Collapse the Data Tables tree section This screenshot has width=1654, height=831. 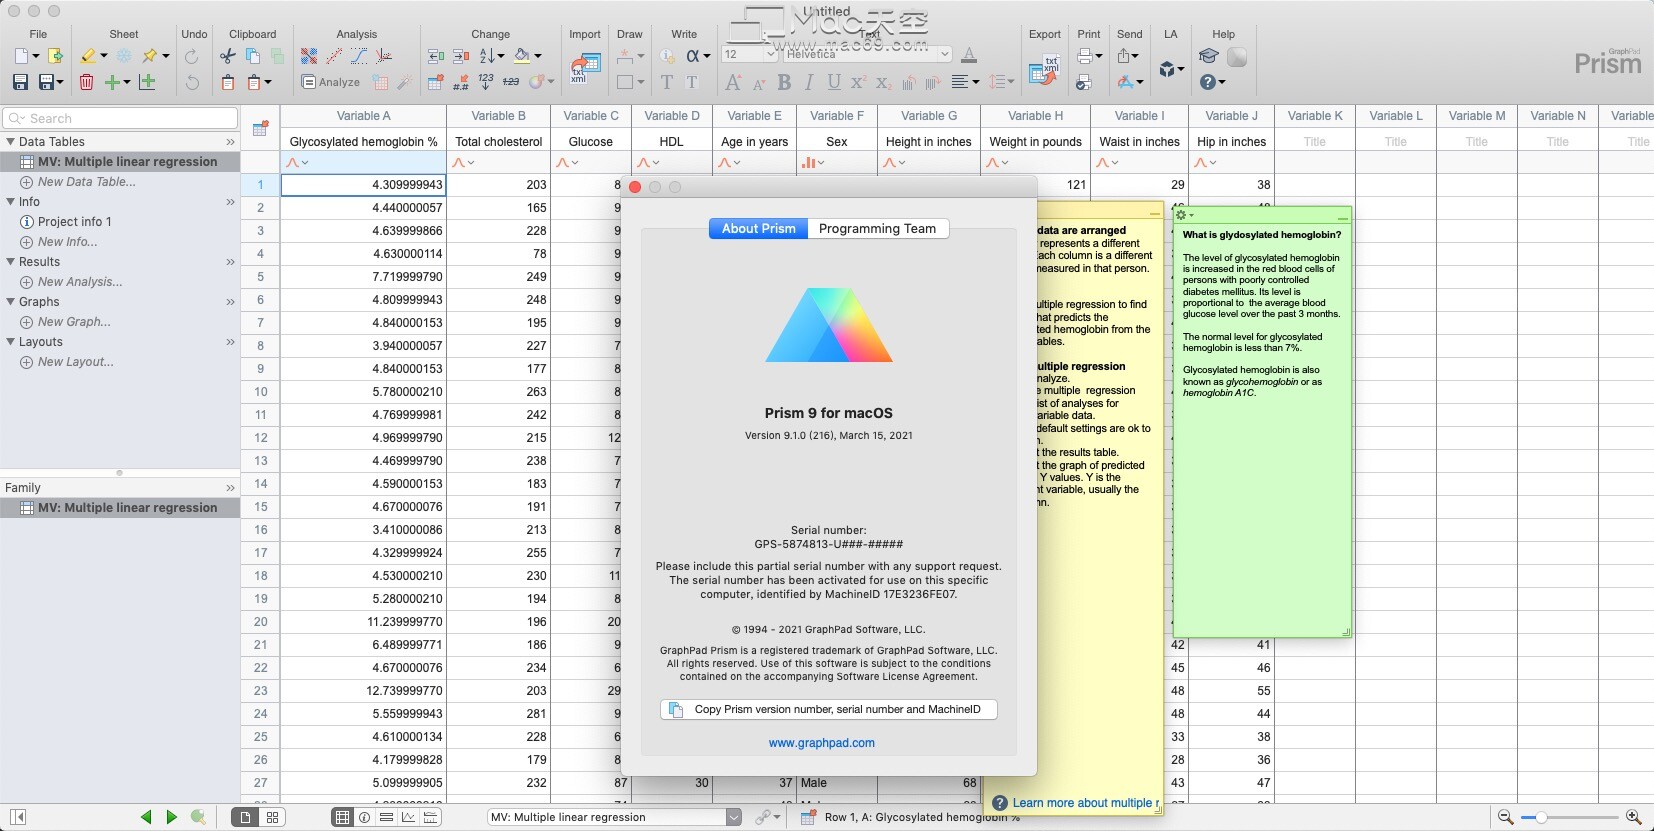tap(10, 142)
